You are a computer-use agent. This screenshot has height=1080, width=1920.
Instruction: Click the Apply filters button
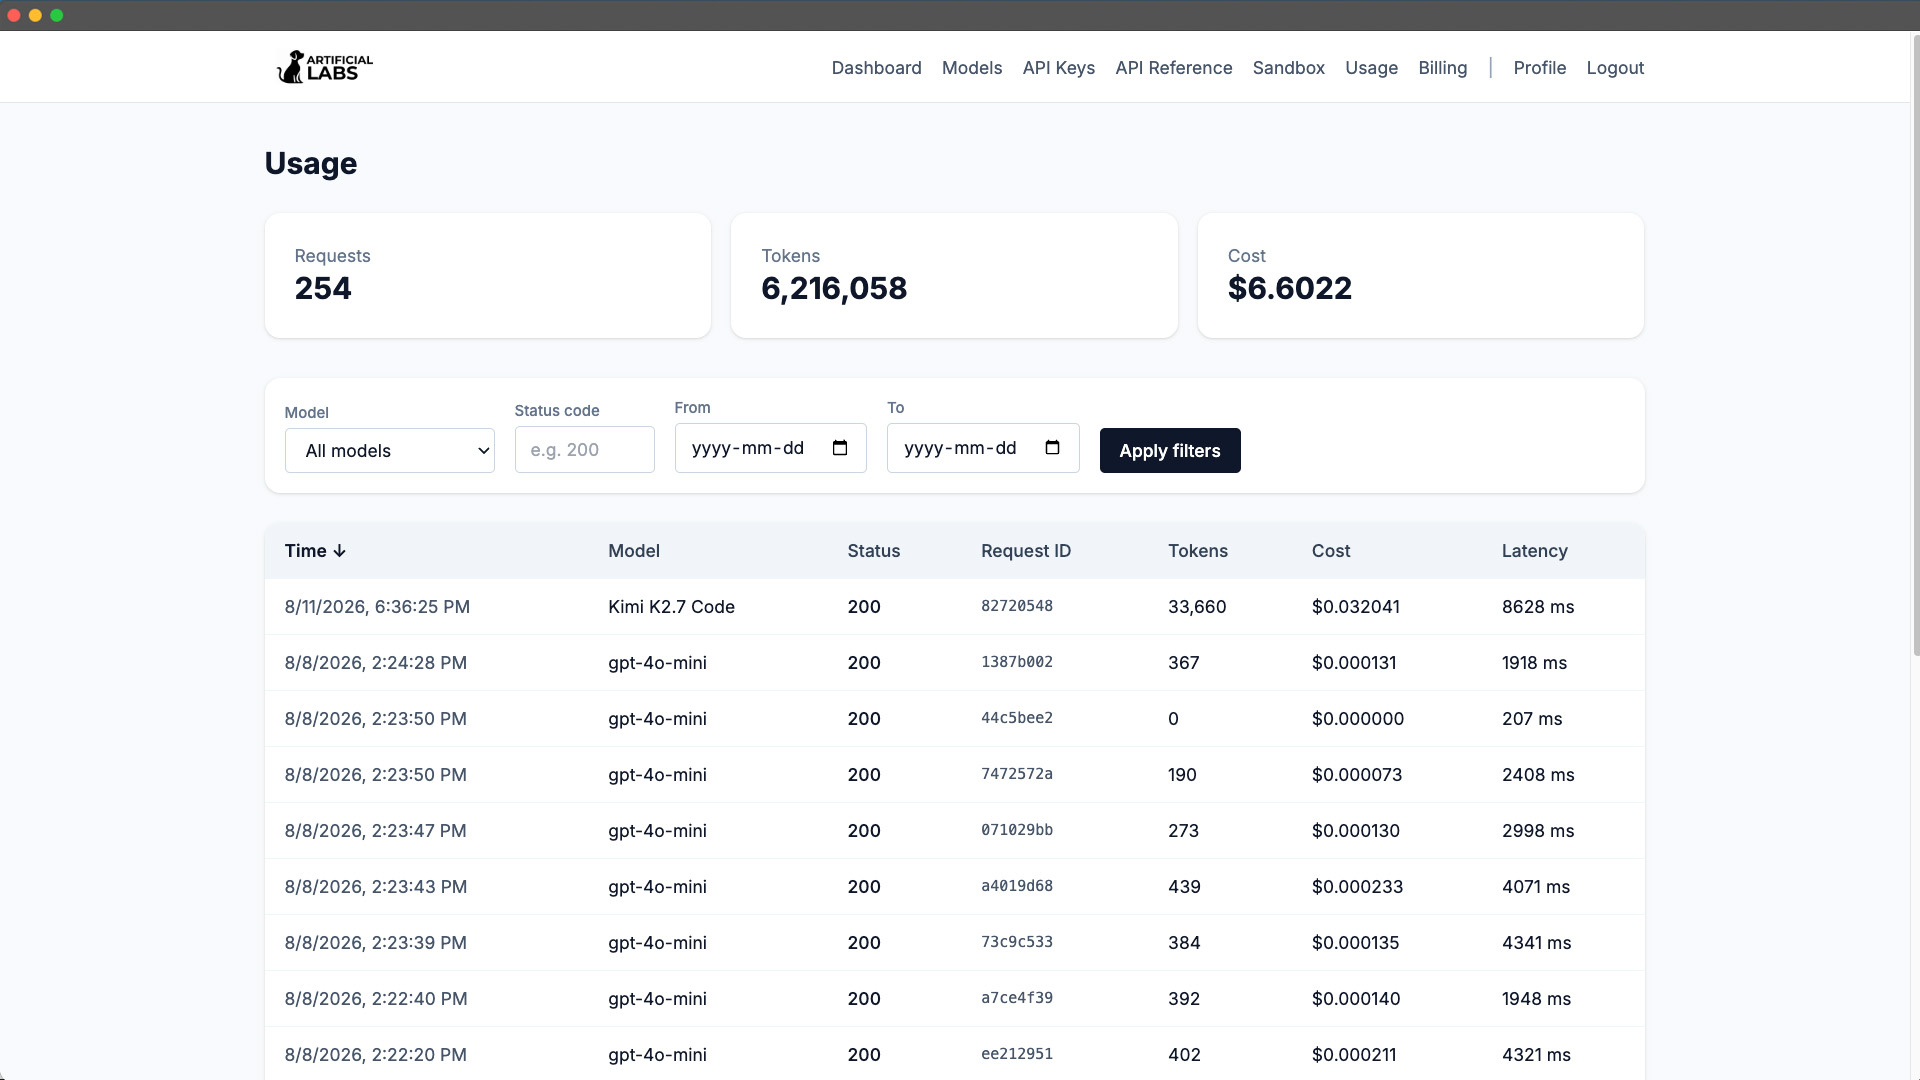(1170, 451)
